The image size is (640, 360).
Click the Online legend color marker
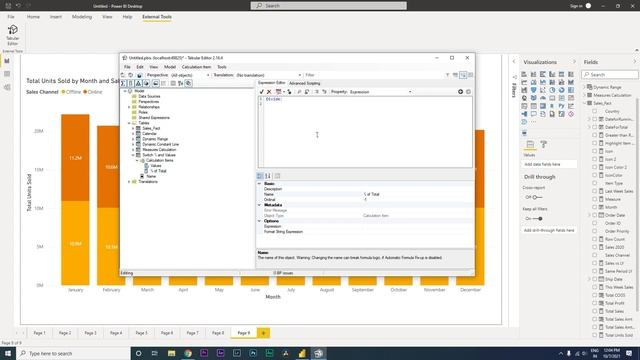pyautogui.click(x=85, y=92)
